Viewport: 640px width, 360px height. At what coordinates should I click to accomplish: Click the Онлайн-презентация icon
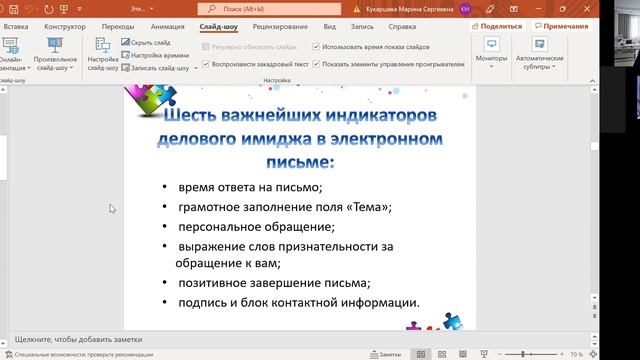tap(10, 46)
